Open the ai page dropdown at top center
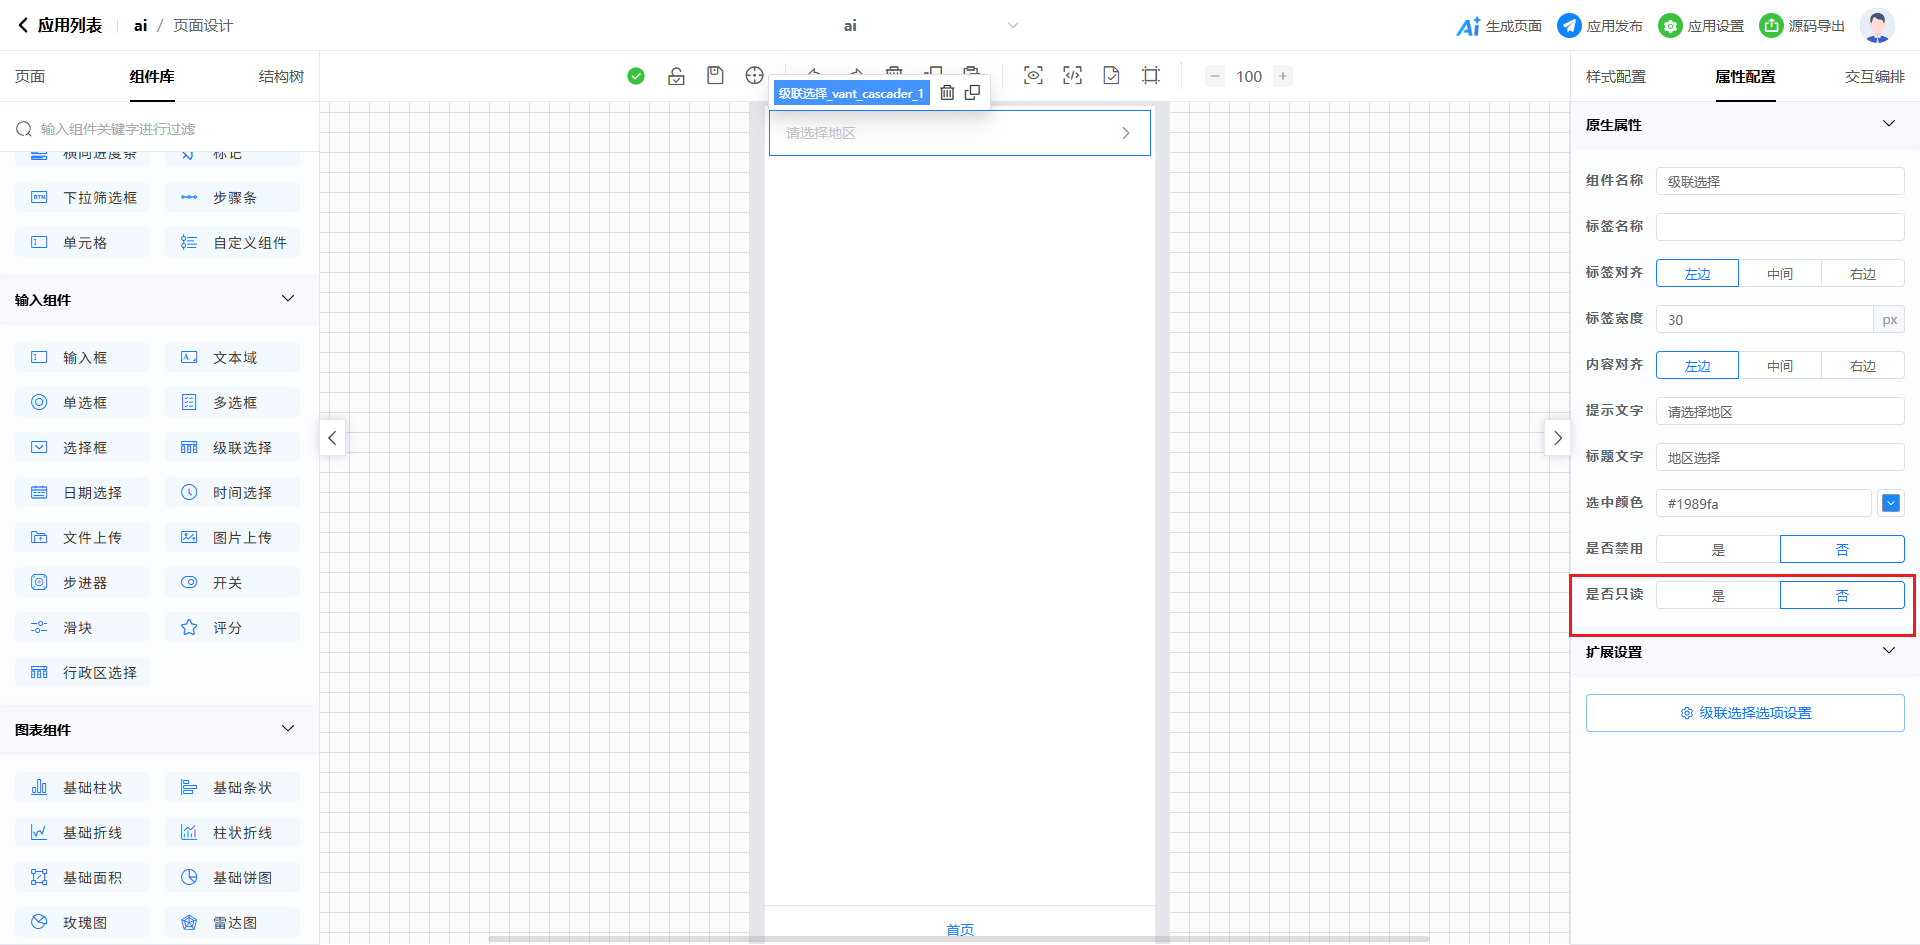 tap(1012, 26)
